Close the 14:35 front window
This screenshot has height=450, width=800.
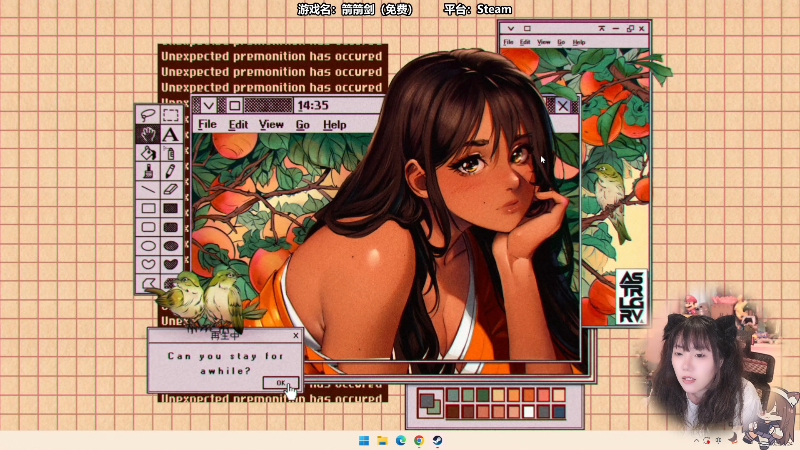563,106
